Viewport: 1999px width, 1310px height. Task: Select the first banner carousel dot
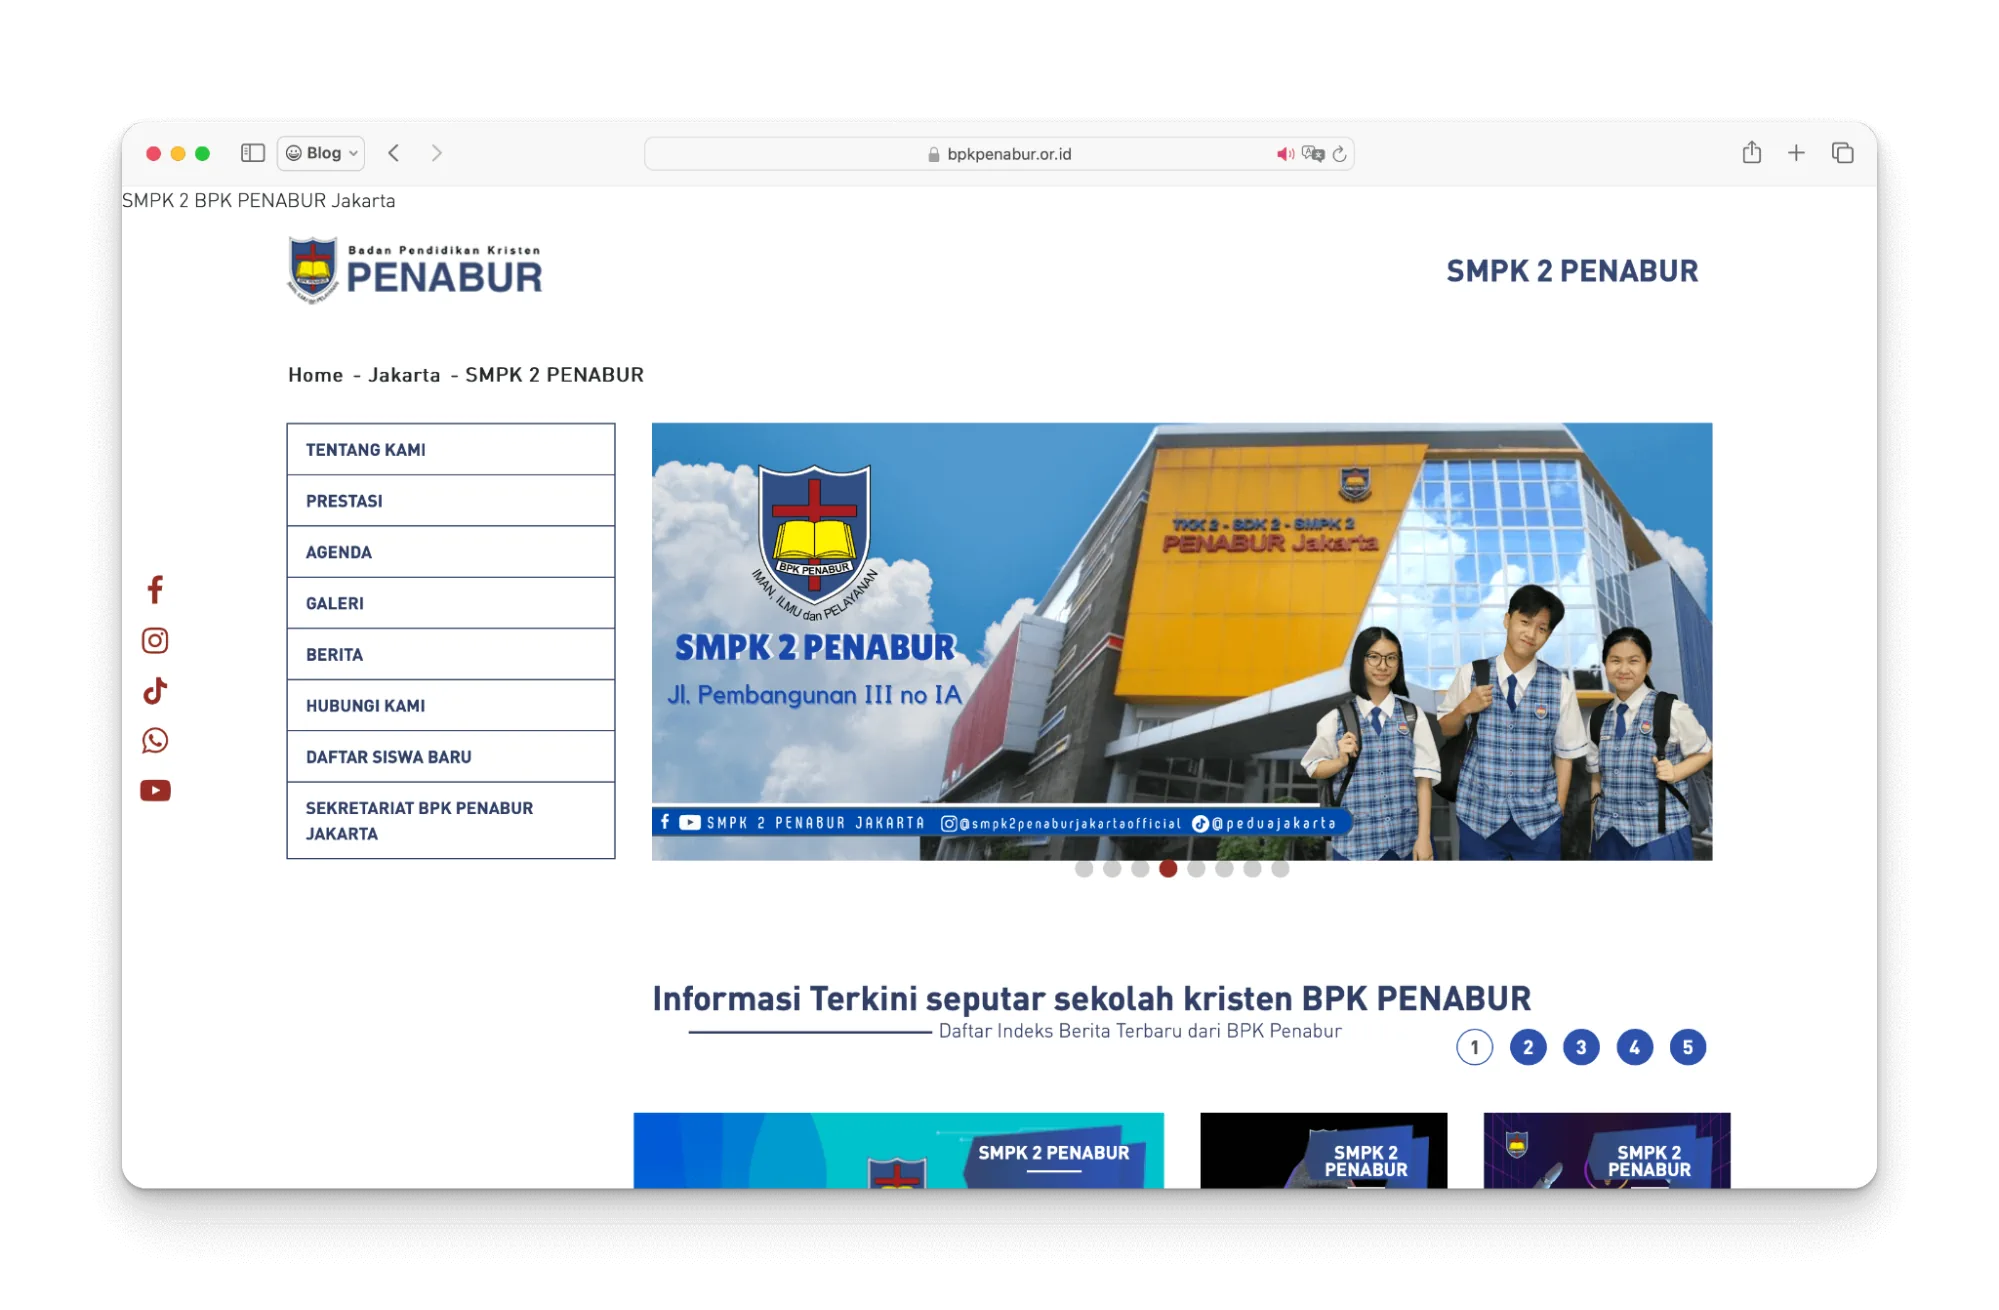click(1084, 869)
